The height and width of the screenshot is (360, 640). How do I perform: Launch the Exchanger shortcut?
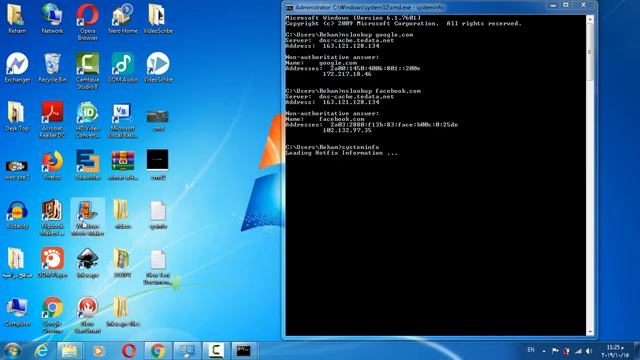[17, 68]
